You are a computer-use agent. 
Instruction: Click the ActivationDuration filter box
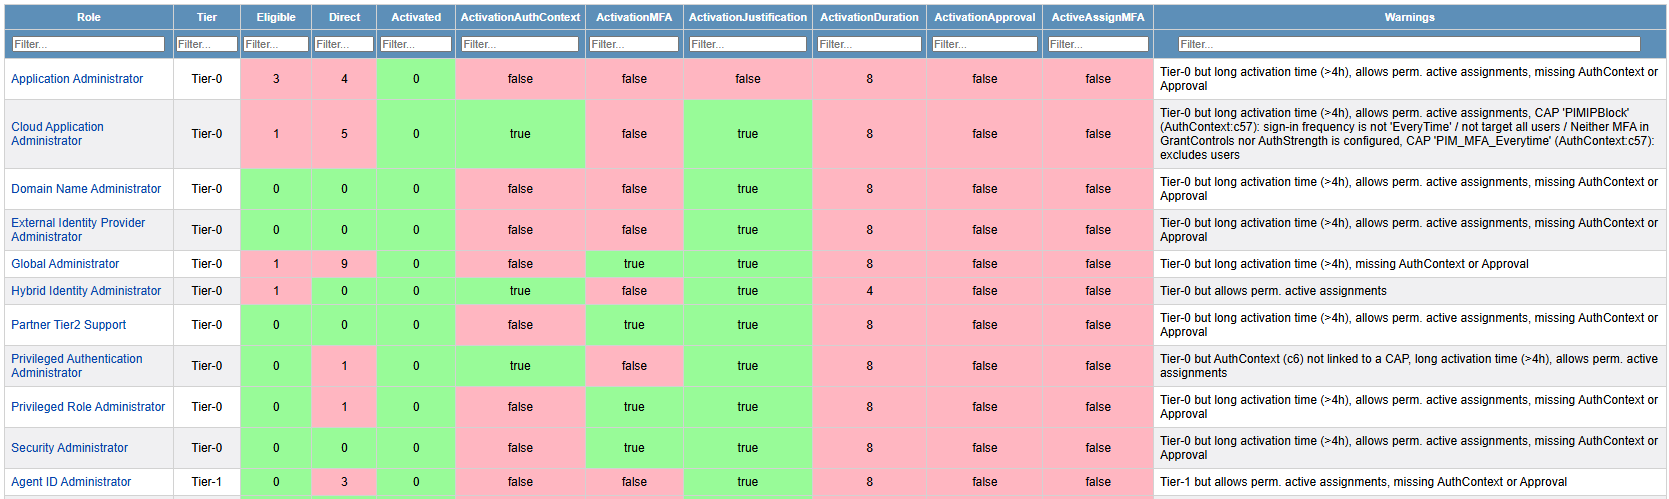(869, 44)
